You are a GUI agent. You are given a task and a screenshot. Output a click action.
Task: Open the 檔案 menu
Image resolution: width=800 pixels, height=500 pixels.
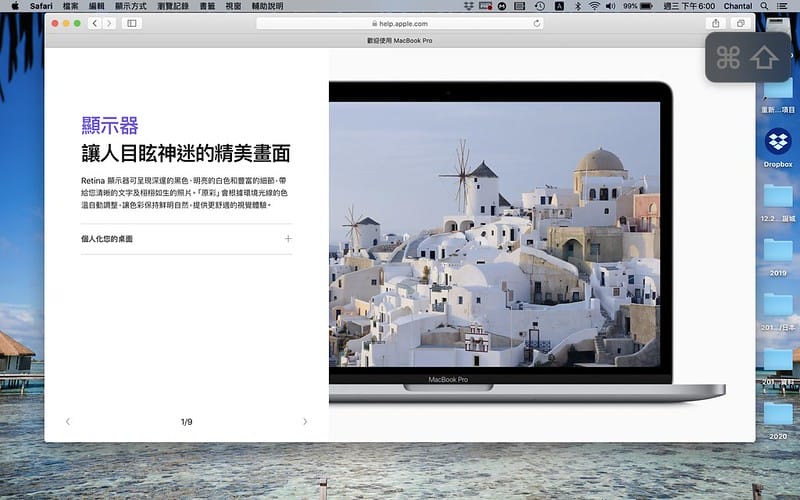coord(70,6)
